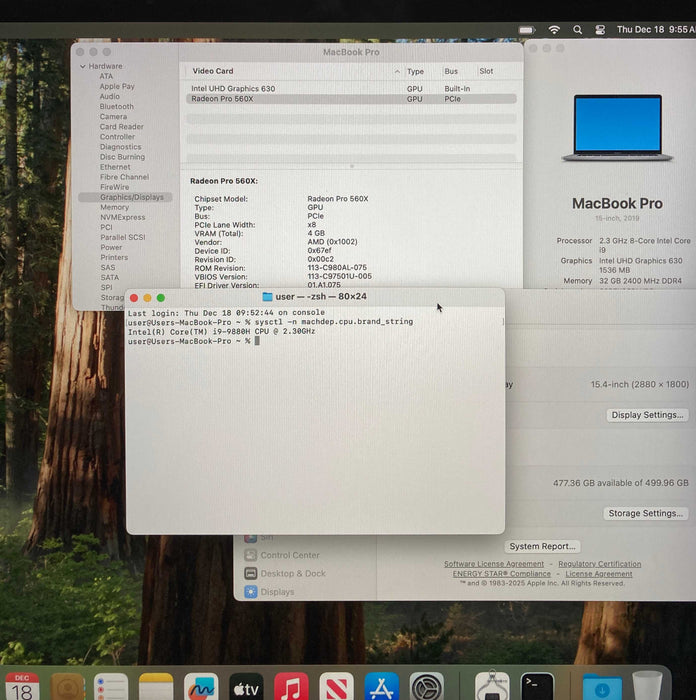This screenshot has width=696, height=700.
Task: Open App Store from the Dock
Action: pos(382,687)
